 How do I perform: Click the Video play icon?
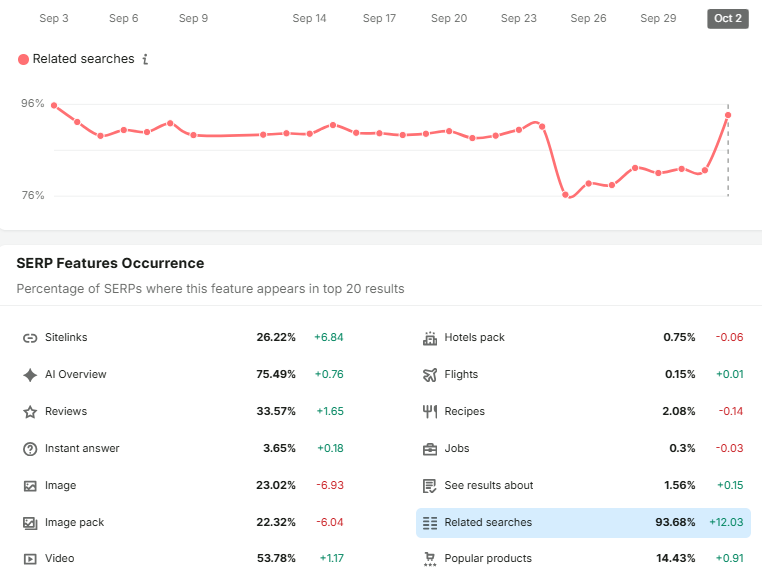(x=30, y=559)
